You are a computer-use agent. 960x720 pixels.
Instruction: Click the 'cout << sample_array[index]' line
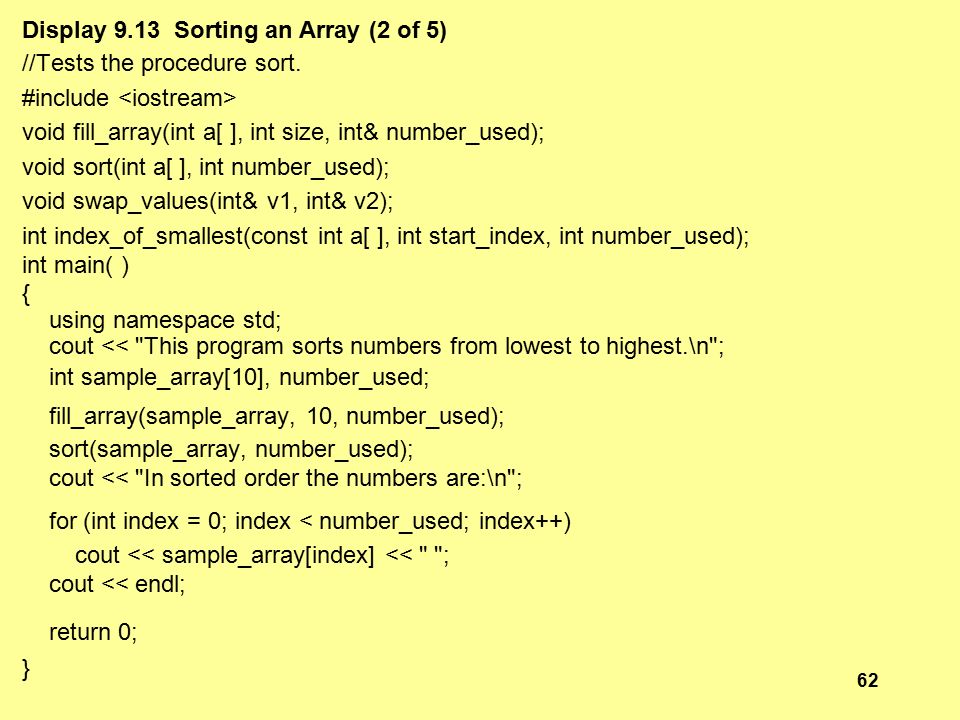[262, 555]
